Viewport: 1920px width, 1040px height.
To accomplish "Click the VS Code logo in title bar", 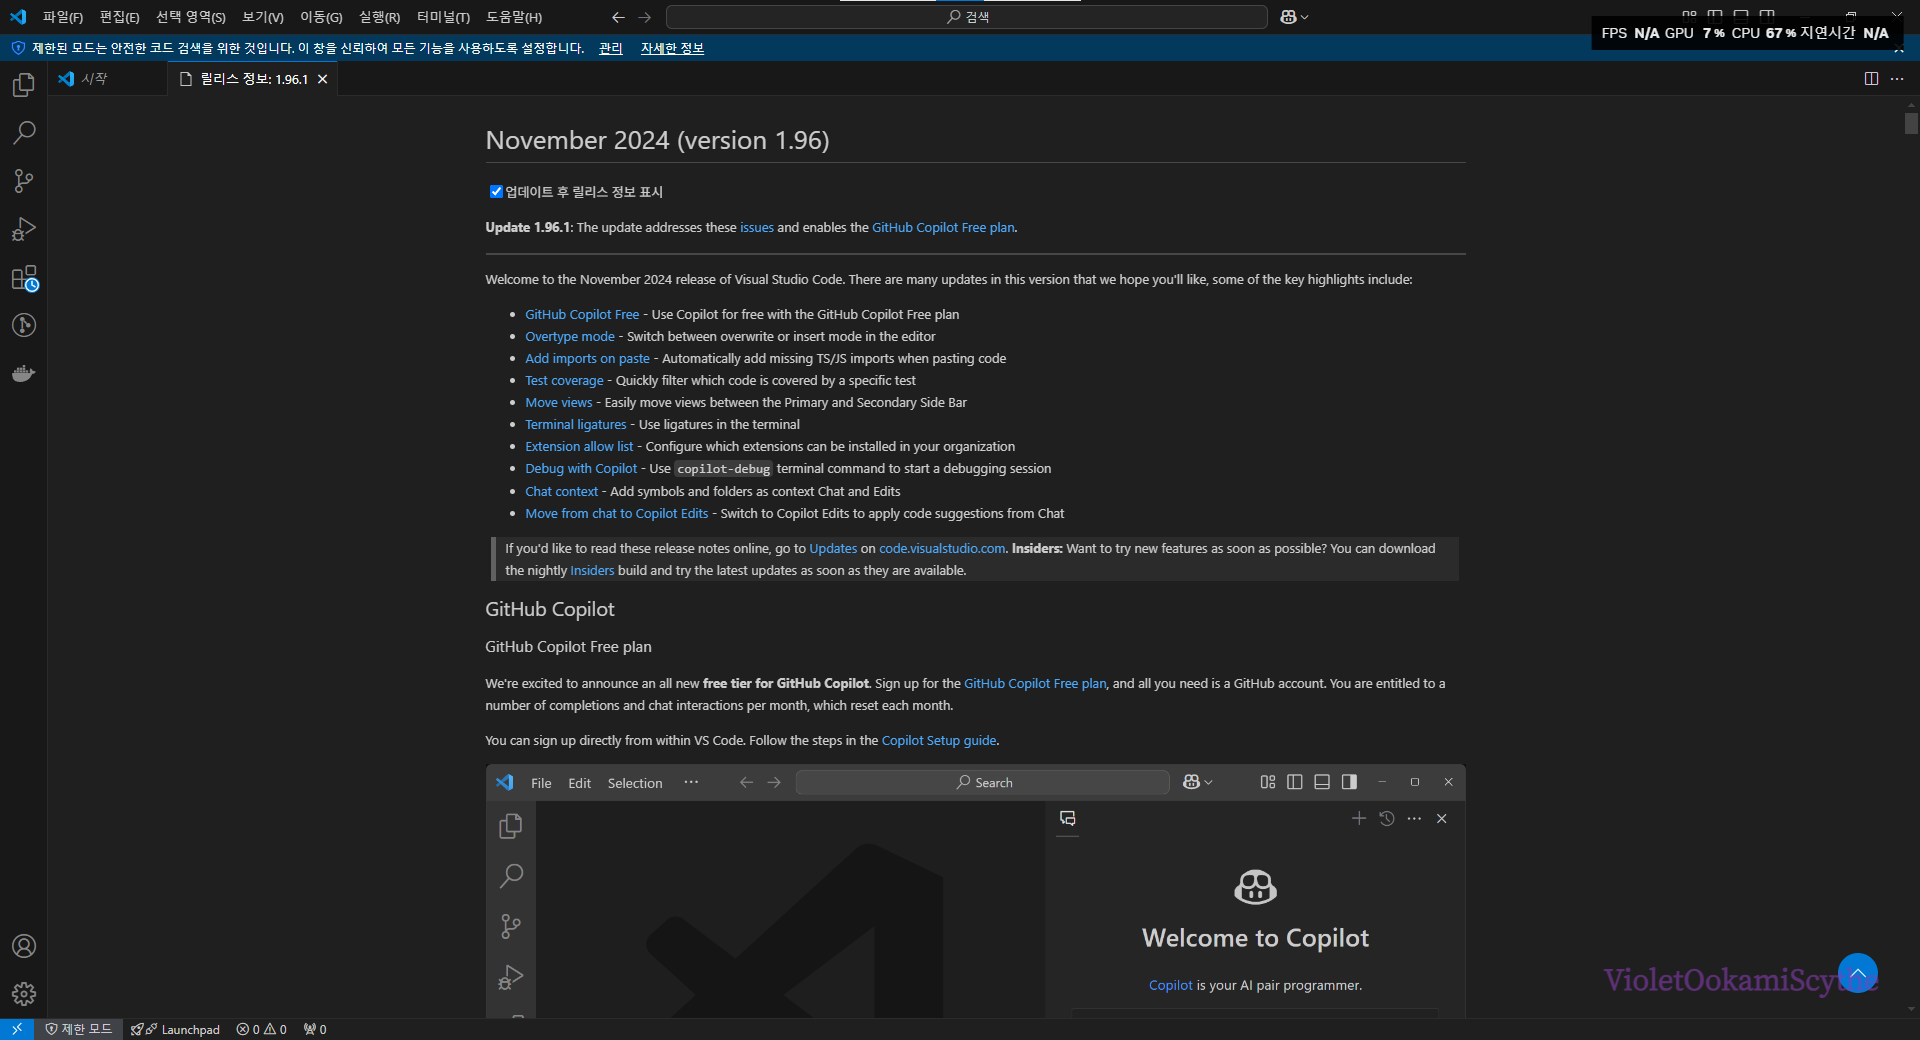I will click(x=18, y=17).
